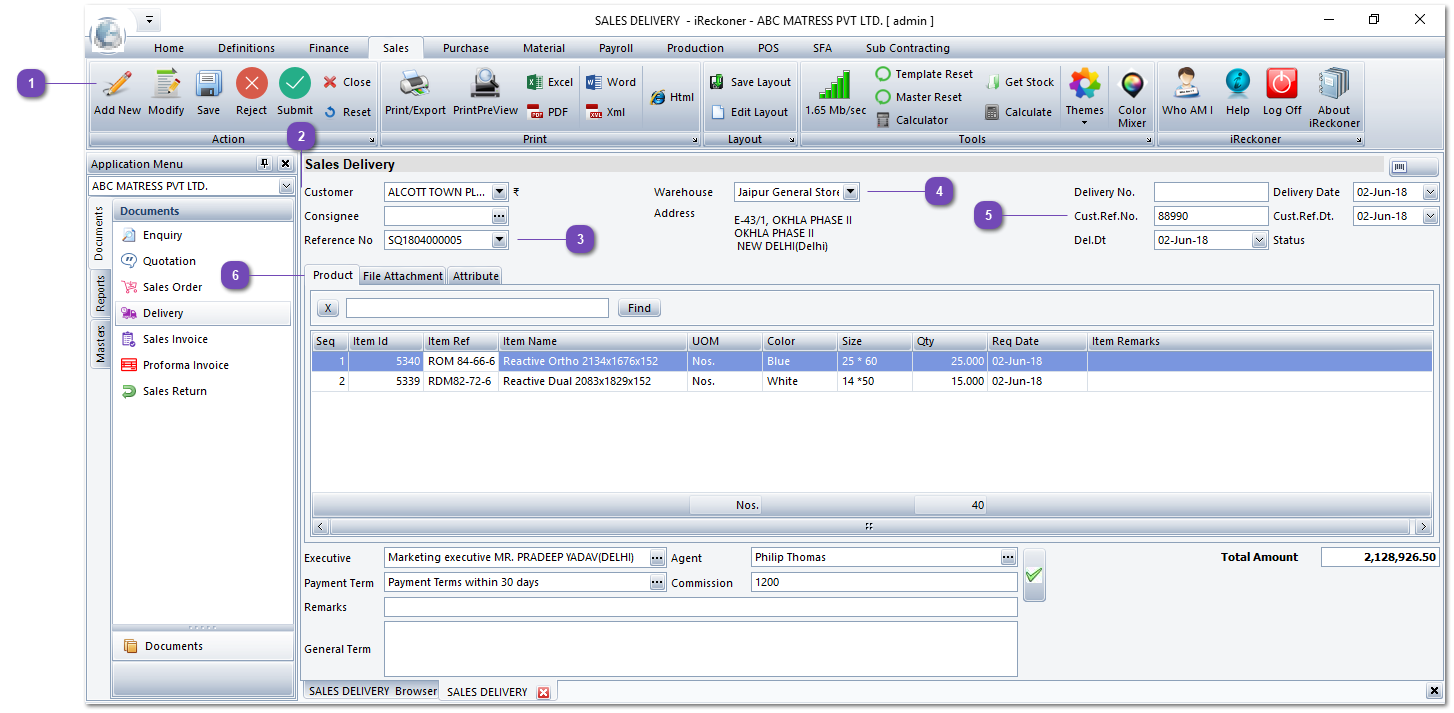This screenshot has width=1454, height=713.
Task: Open Sales Invoice in Documents list
Action: point(175,339)
